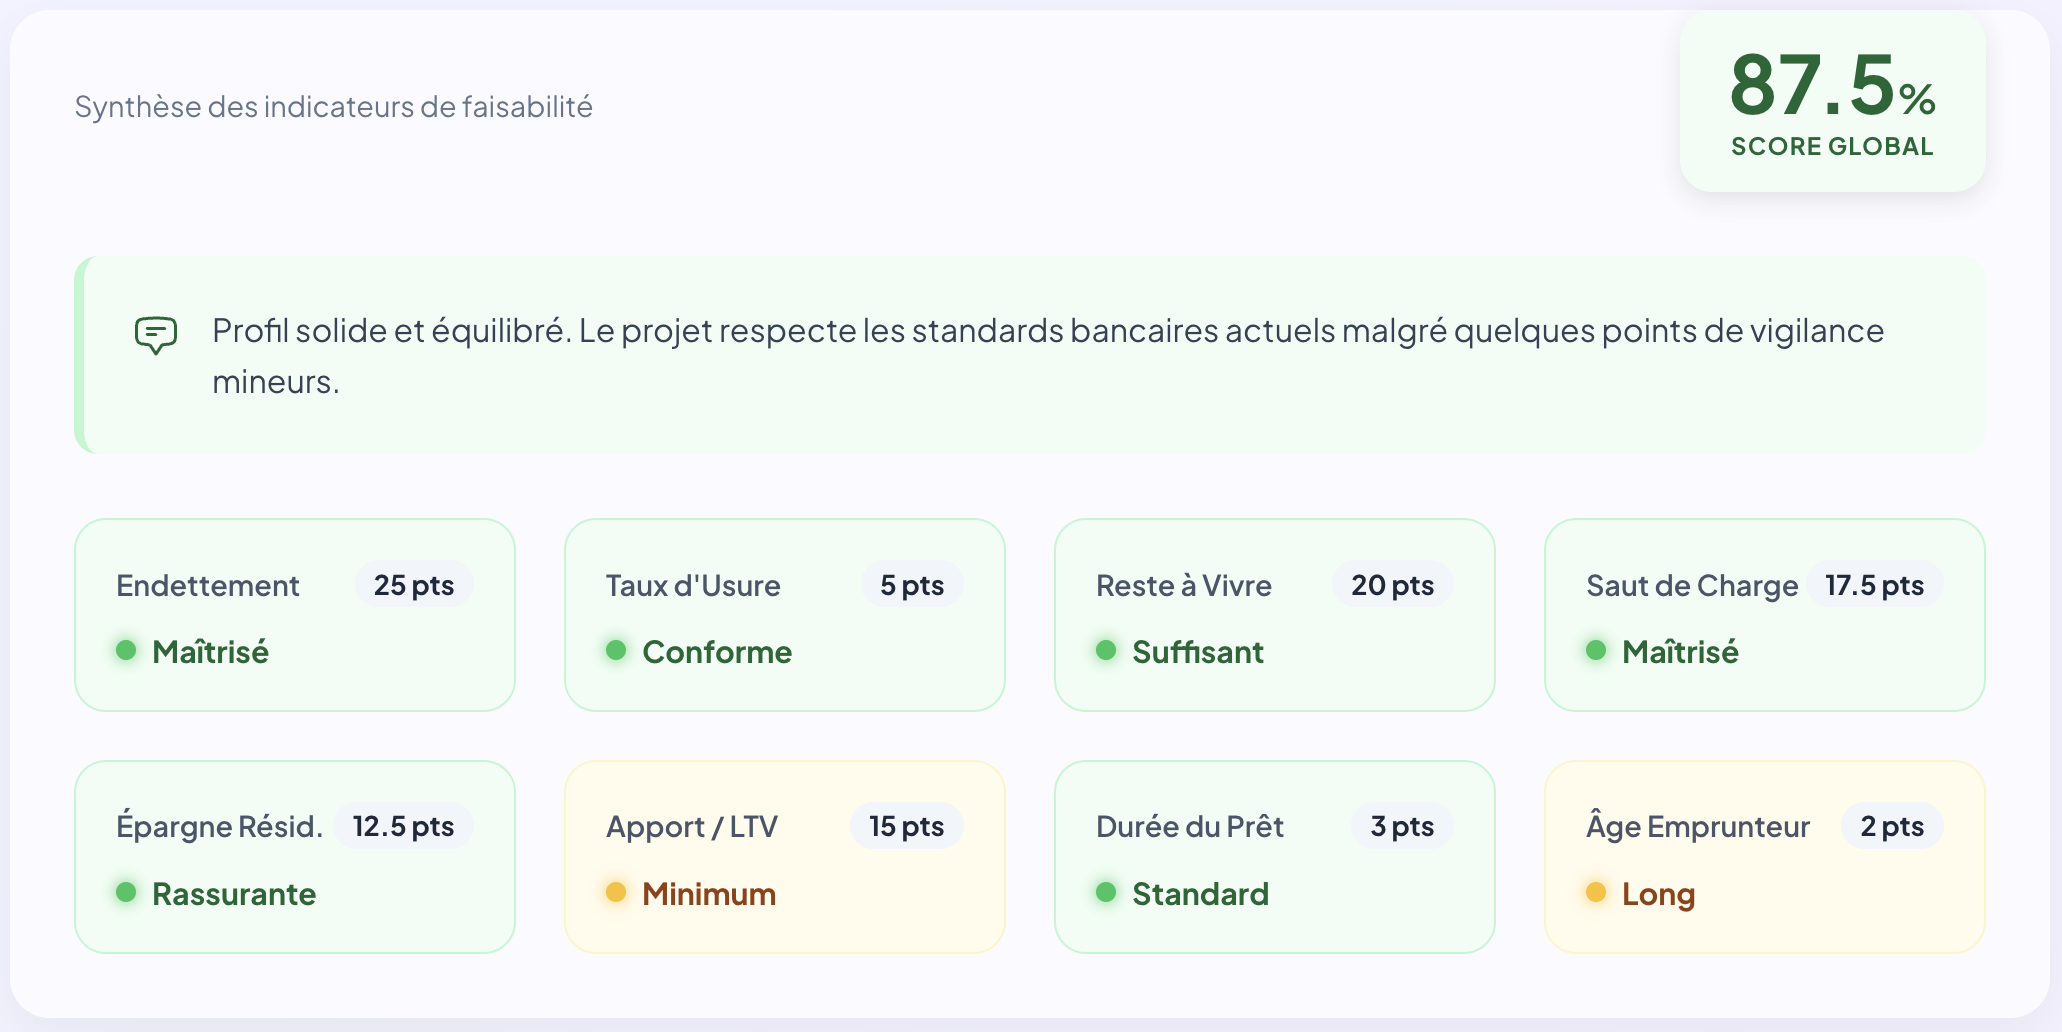Click the green dot beside Standard
This screenshot has height=1032, width=2062.
click(x=1106, y=892)
